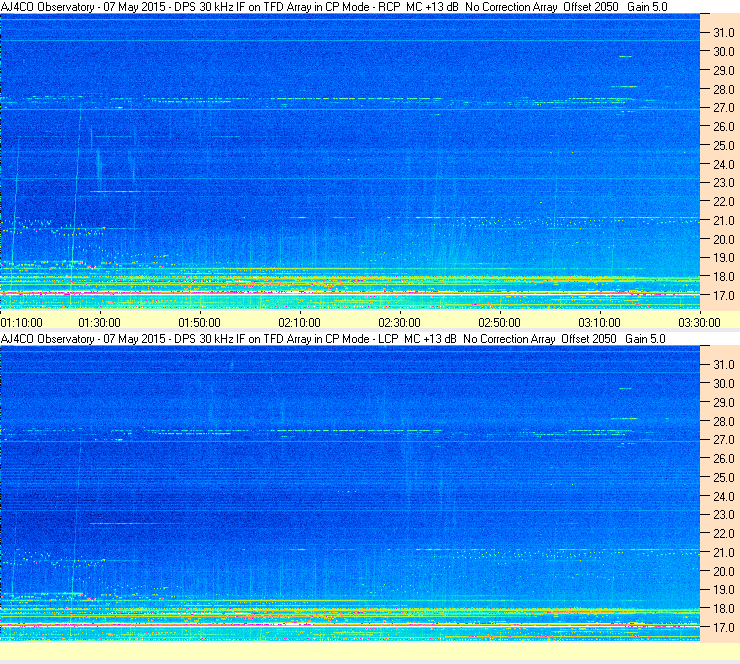The image size is (740, 664).
Task: Click inside the LCP spectrogram plot
Action: point(350,493)
